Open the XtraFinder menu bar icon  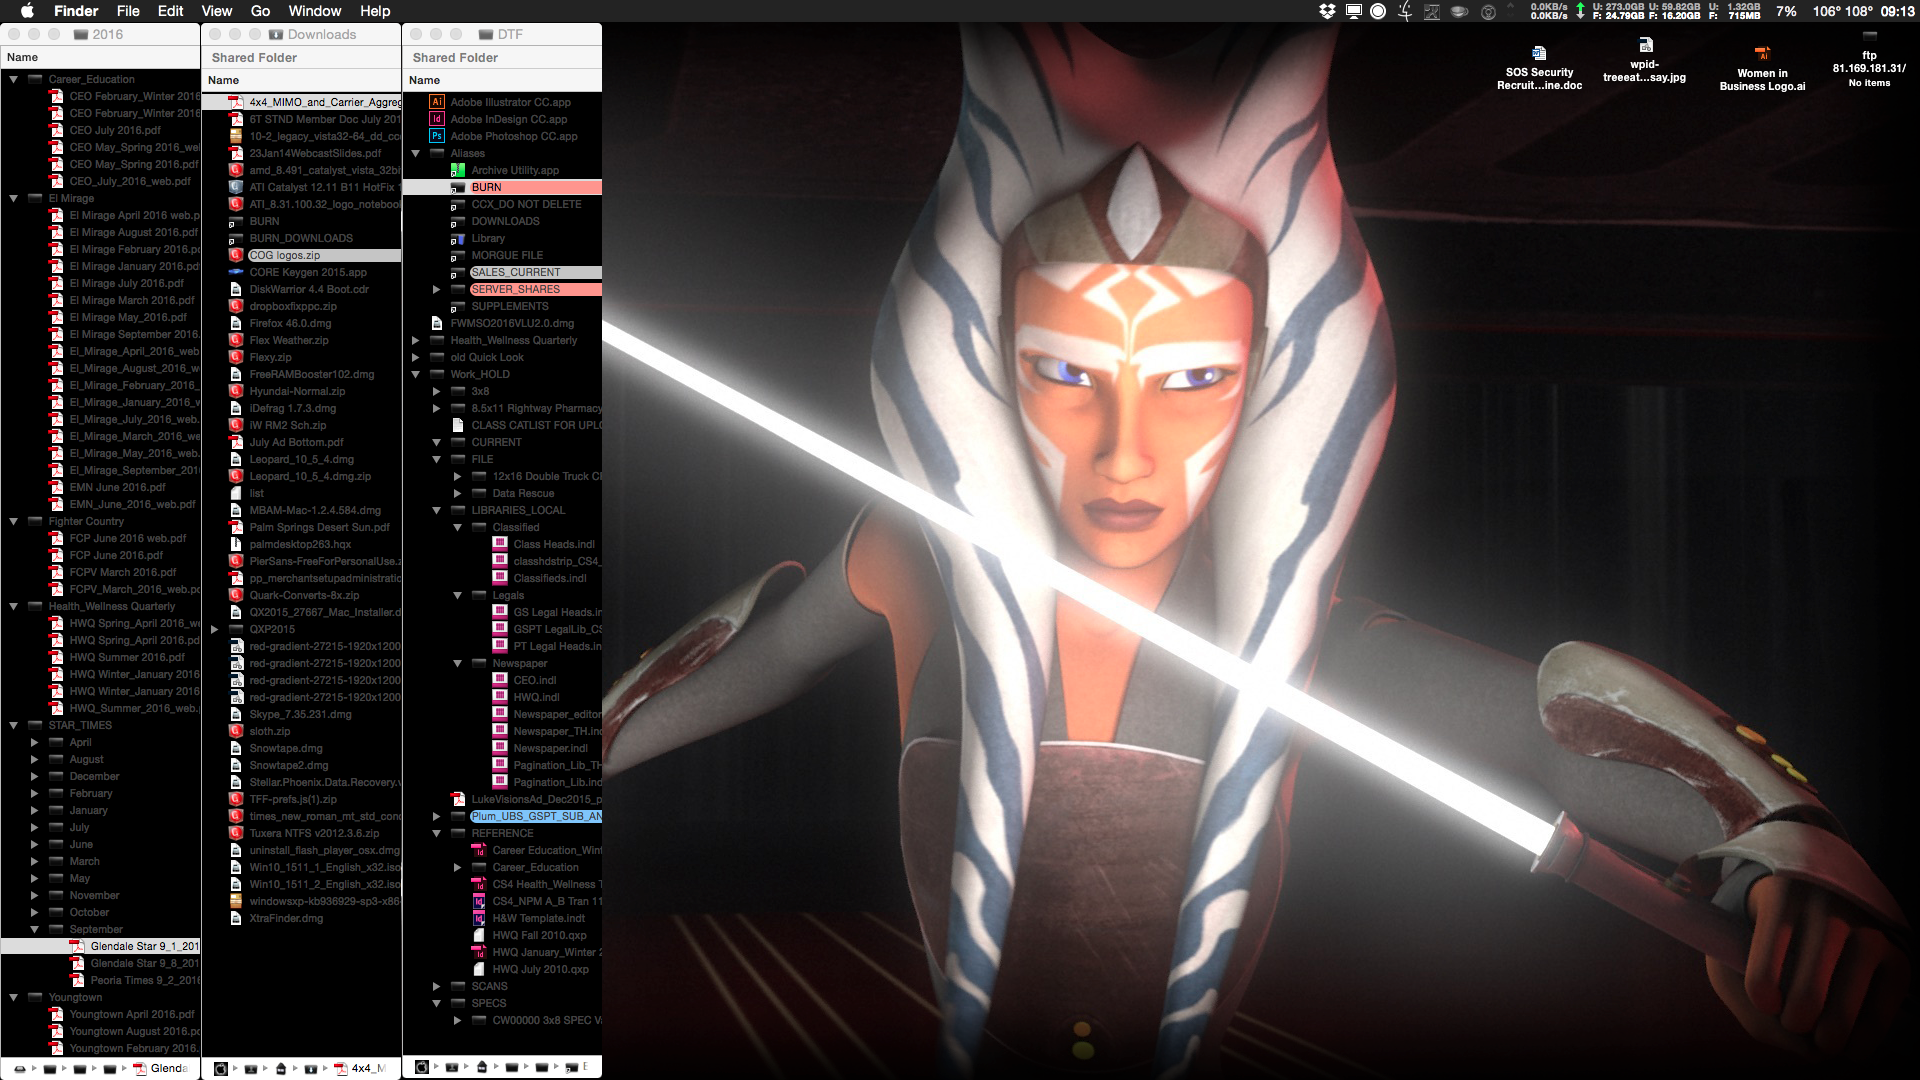point(1405,11)
